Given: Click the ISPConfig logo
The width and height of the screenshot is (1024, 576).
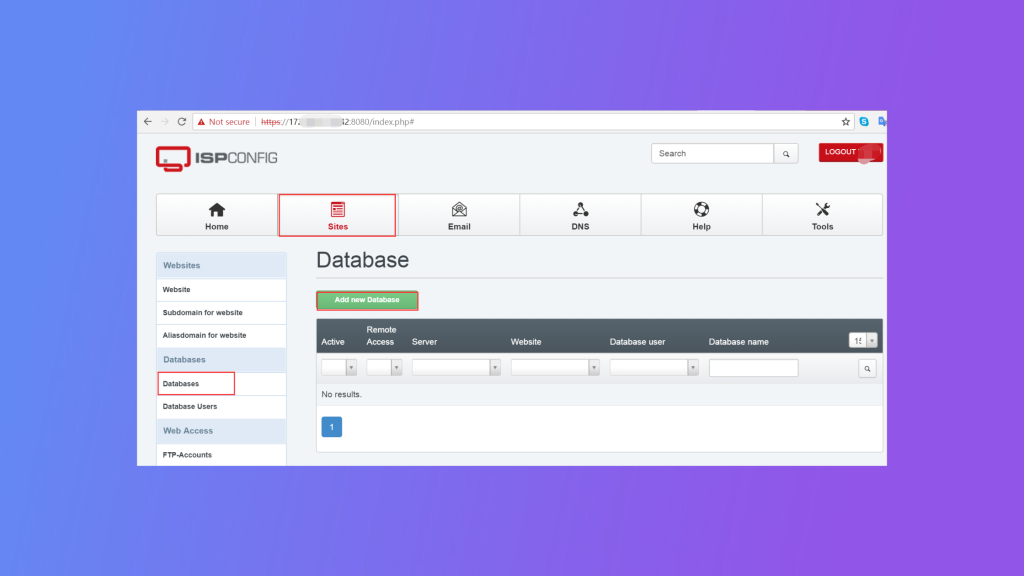Looking at the screenshot, I should (x=213, y=158).
